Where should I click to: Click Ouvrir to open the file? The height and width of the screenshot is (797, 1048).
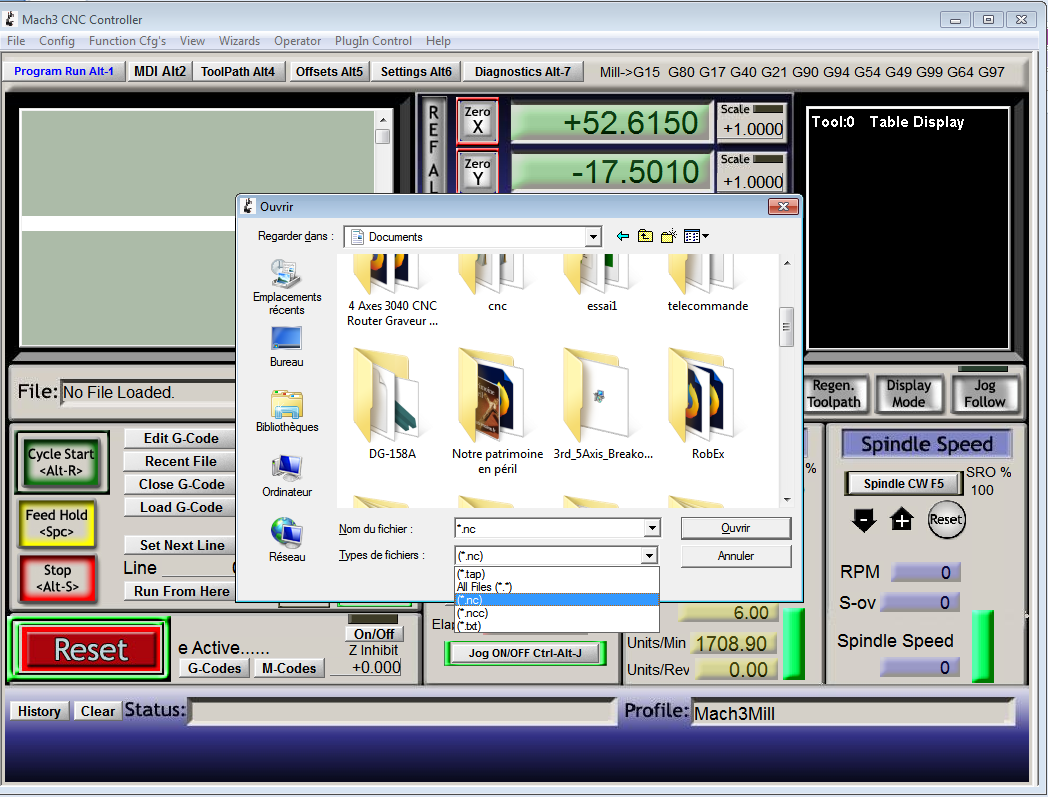click(736, 528)
